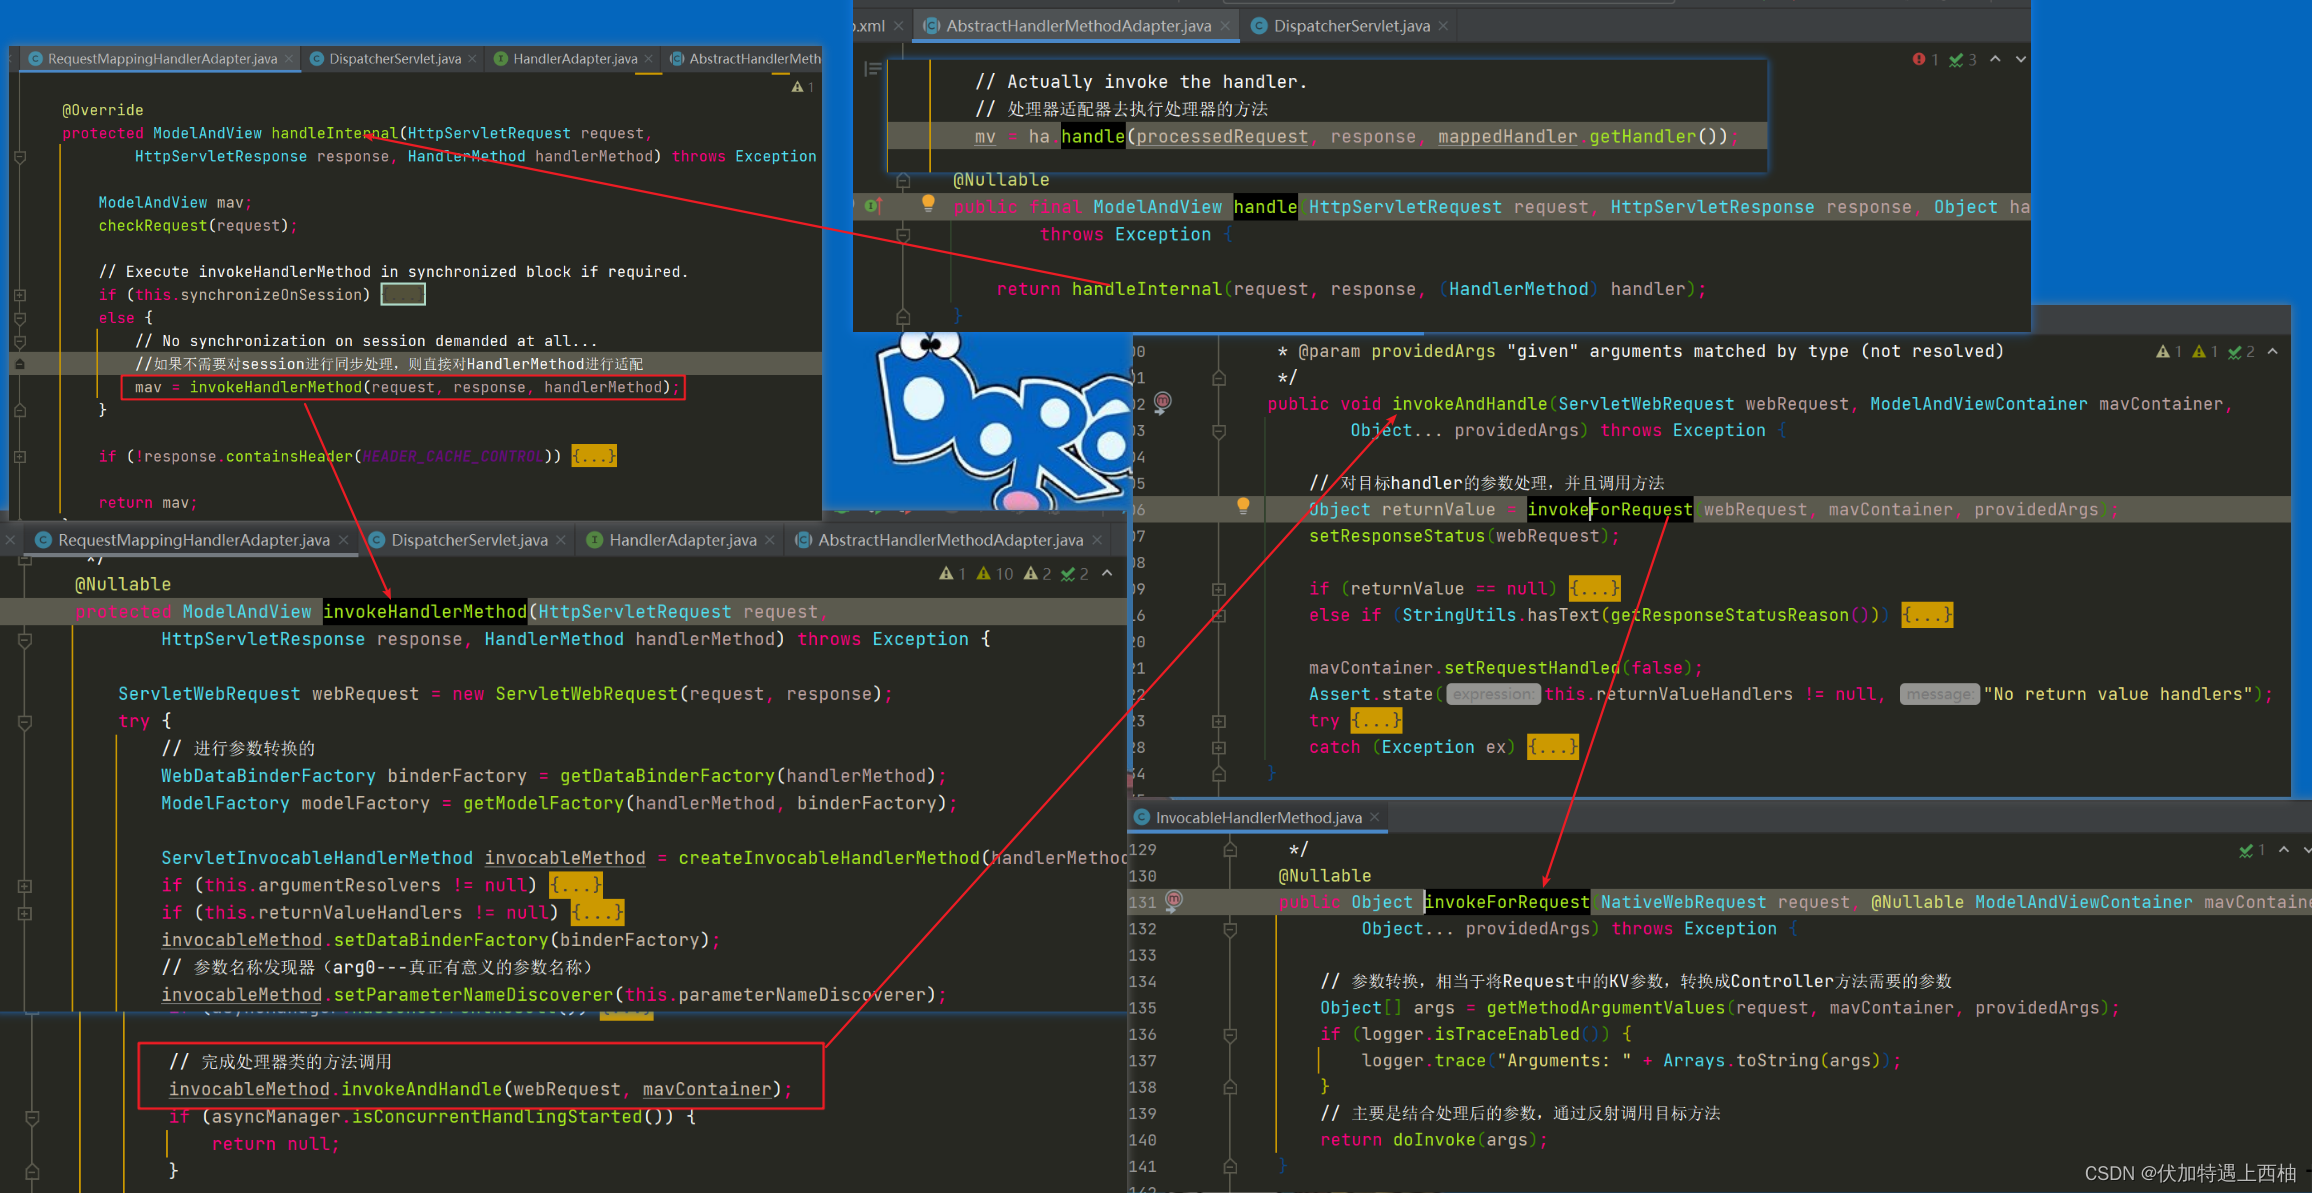Click the typo checkmark 1 in InvocableHandlerMethod editor
This screenshot has width=2312, height=1193.
tap(2253, 849)
